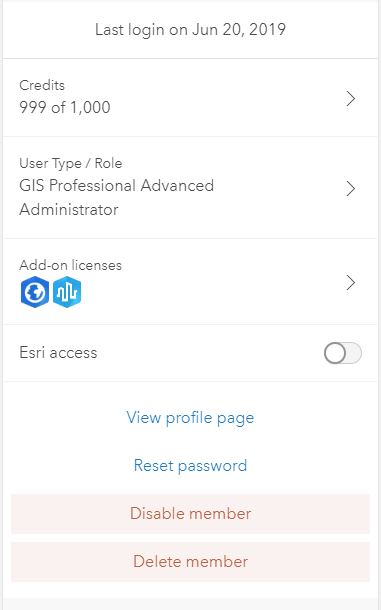Expand the Add-on licenses section
The width and height of the screenshot is (381, 610).
click(190, 282)
